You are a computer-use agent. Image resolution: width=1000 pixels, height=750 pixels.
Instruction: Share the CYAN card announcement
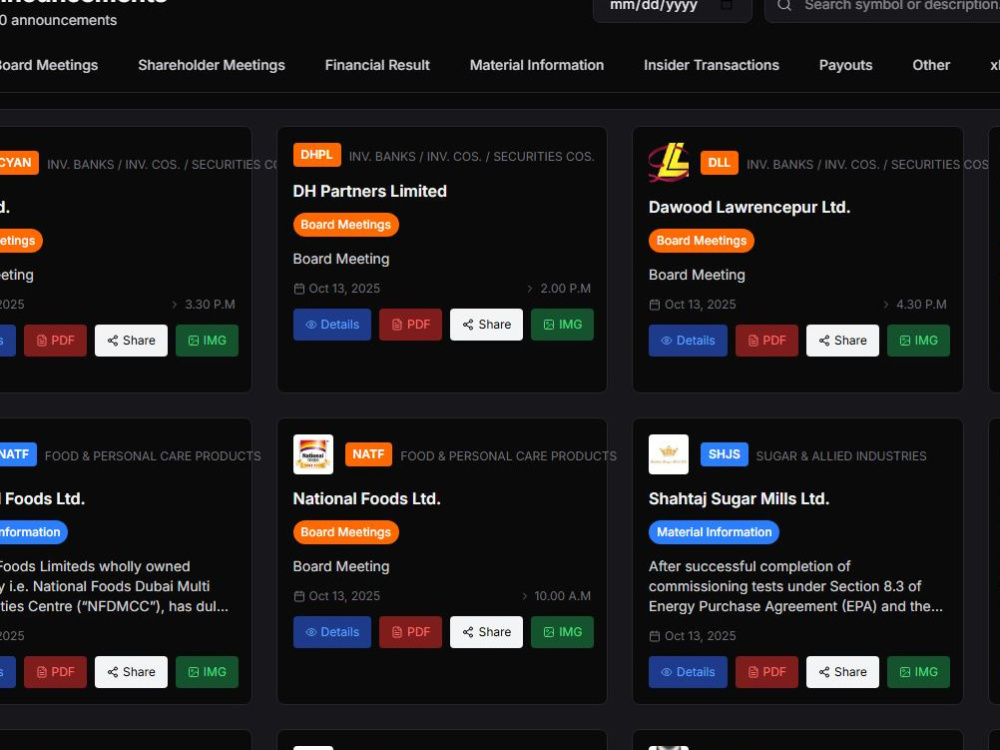point(131,341)
